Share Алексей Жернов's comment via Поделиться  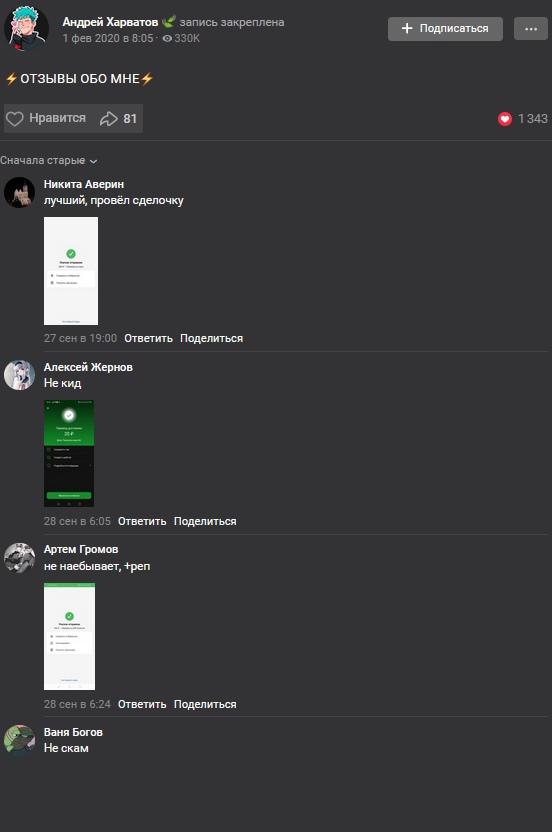(x=205, y=521)
